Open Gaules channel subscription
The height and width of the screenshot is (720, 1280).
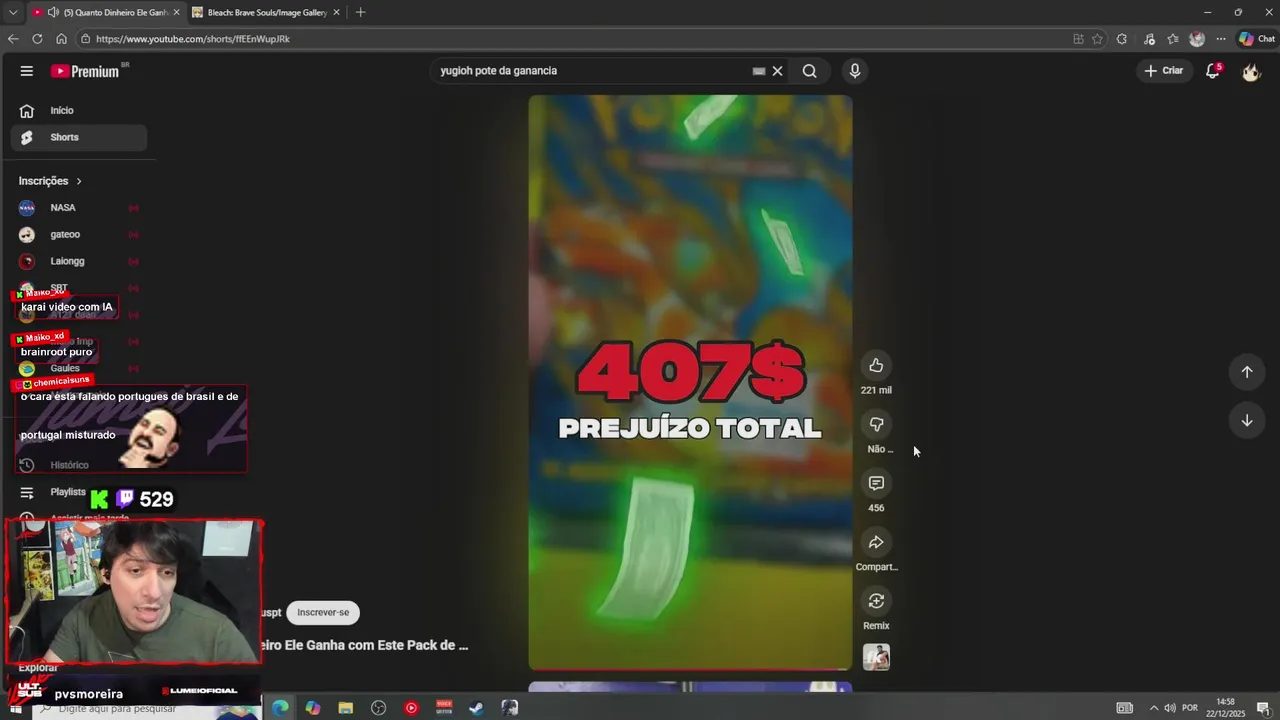coord(78,368)
